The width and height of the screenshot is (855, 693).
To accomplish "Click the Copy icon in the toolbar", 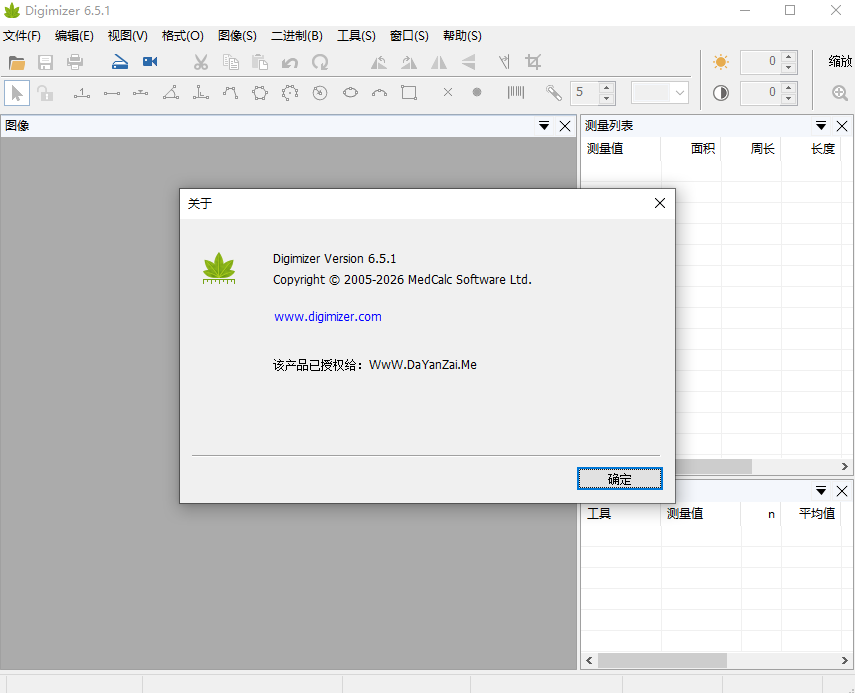I will coord(231,62).
